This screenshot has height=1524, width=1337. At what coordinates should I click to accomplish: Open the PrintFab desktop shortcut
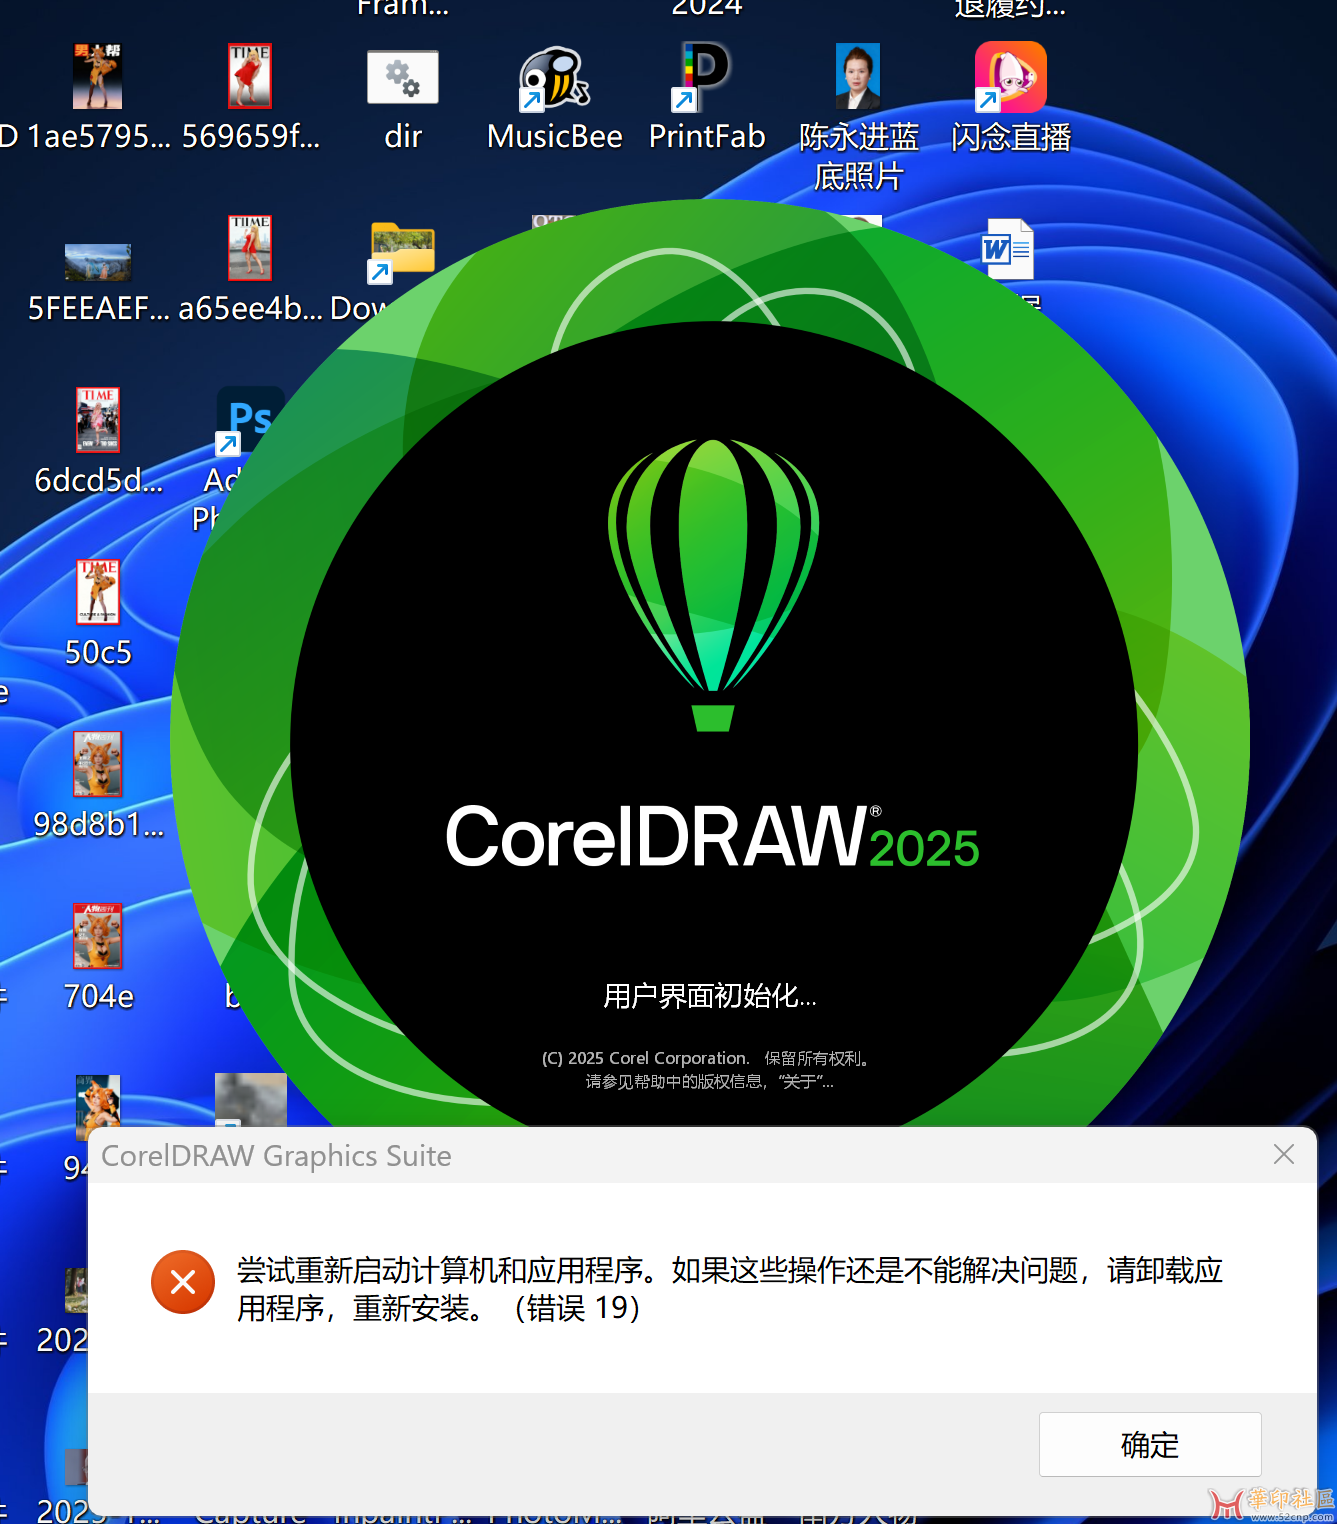(706, 78)
